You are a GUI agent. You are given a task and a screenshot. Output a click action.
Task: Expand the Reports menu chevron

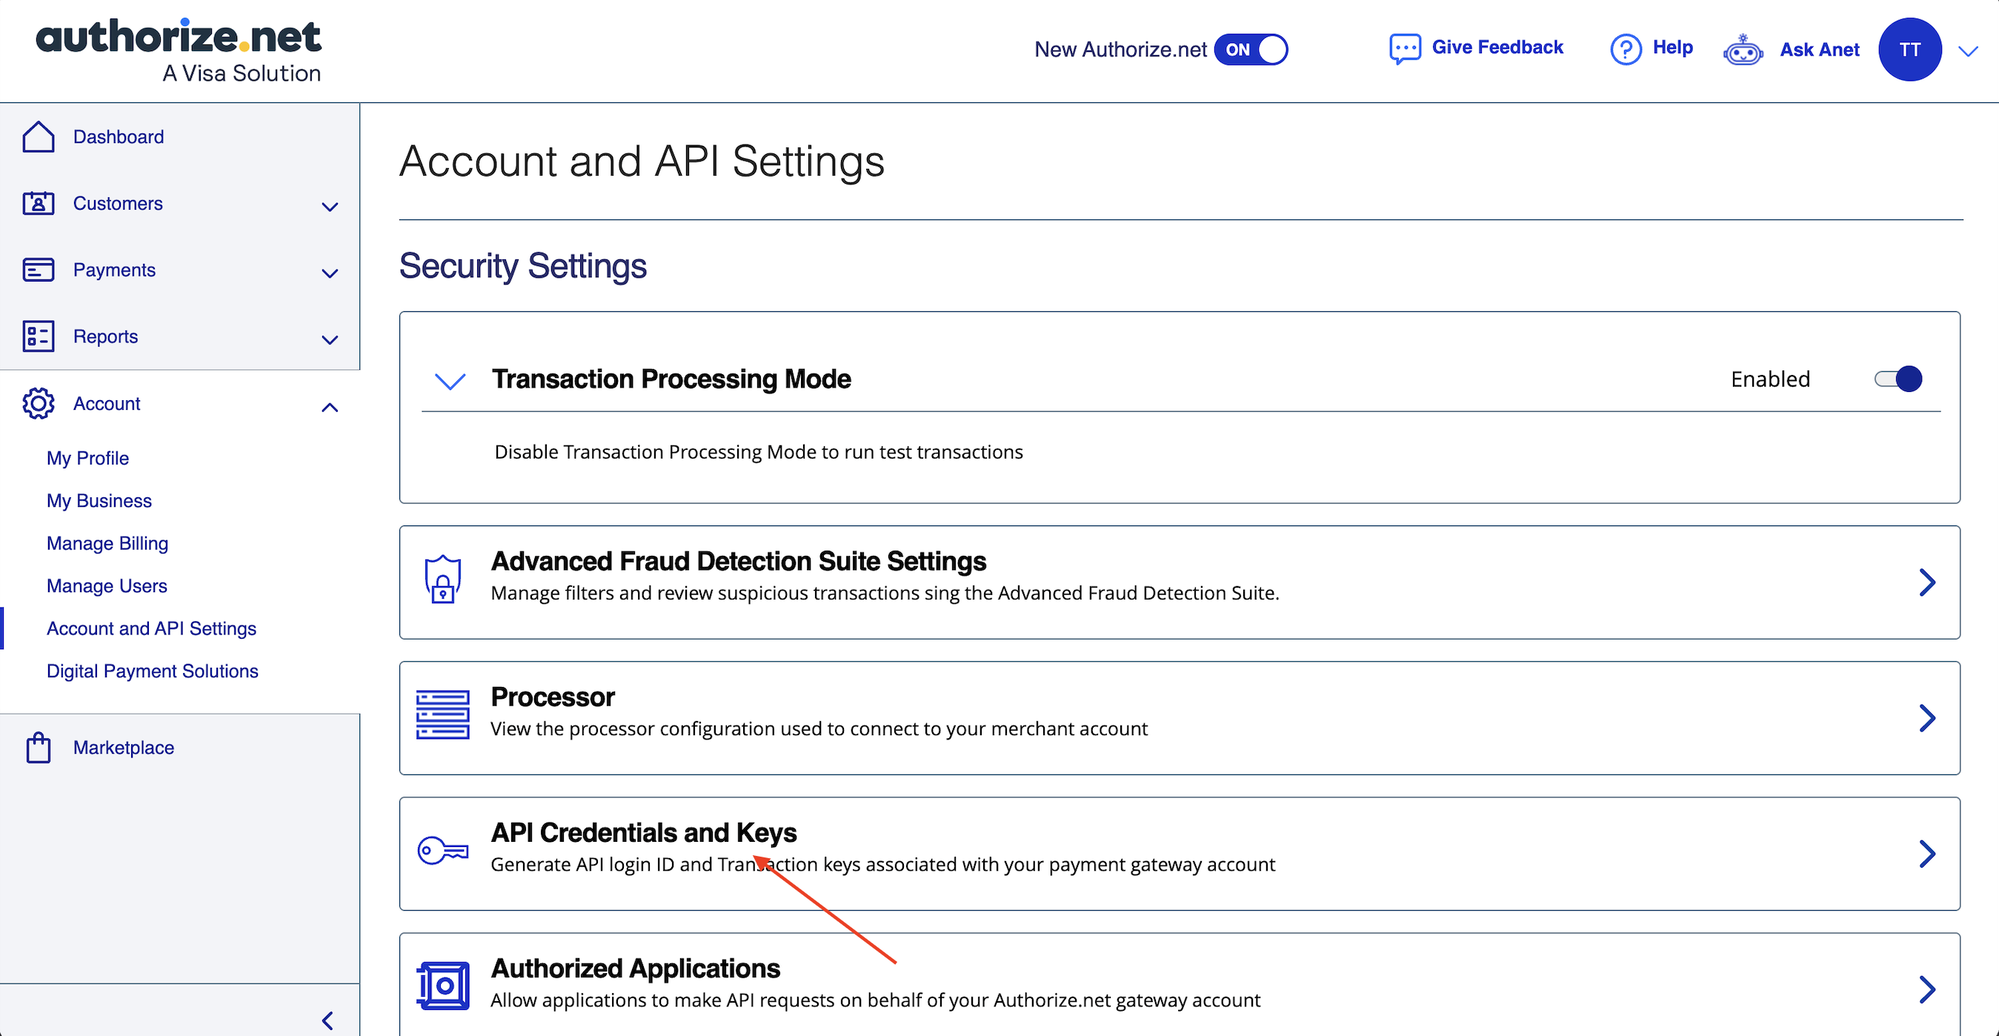[330, 340]
